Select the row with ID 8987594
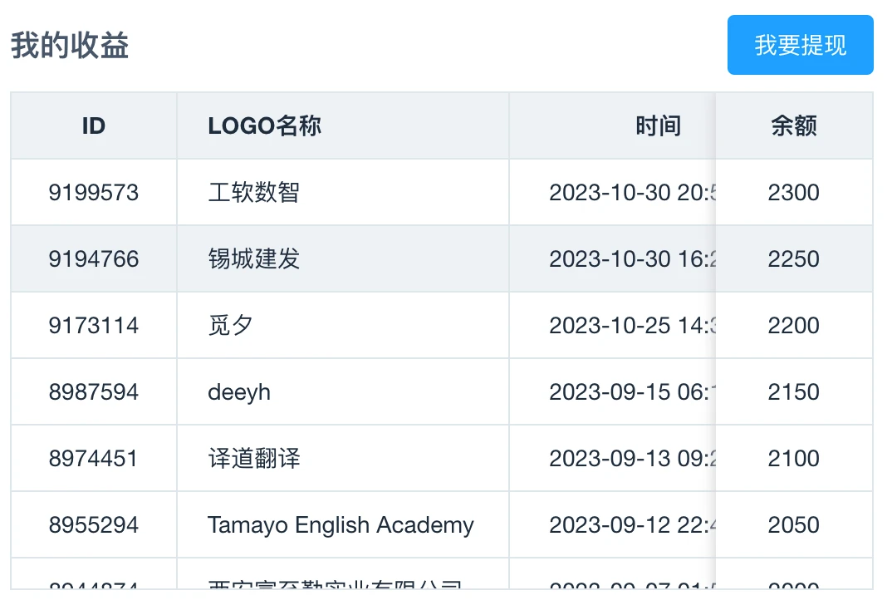The height and width of the screenshot is (615, 892). coord(94,392)
